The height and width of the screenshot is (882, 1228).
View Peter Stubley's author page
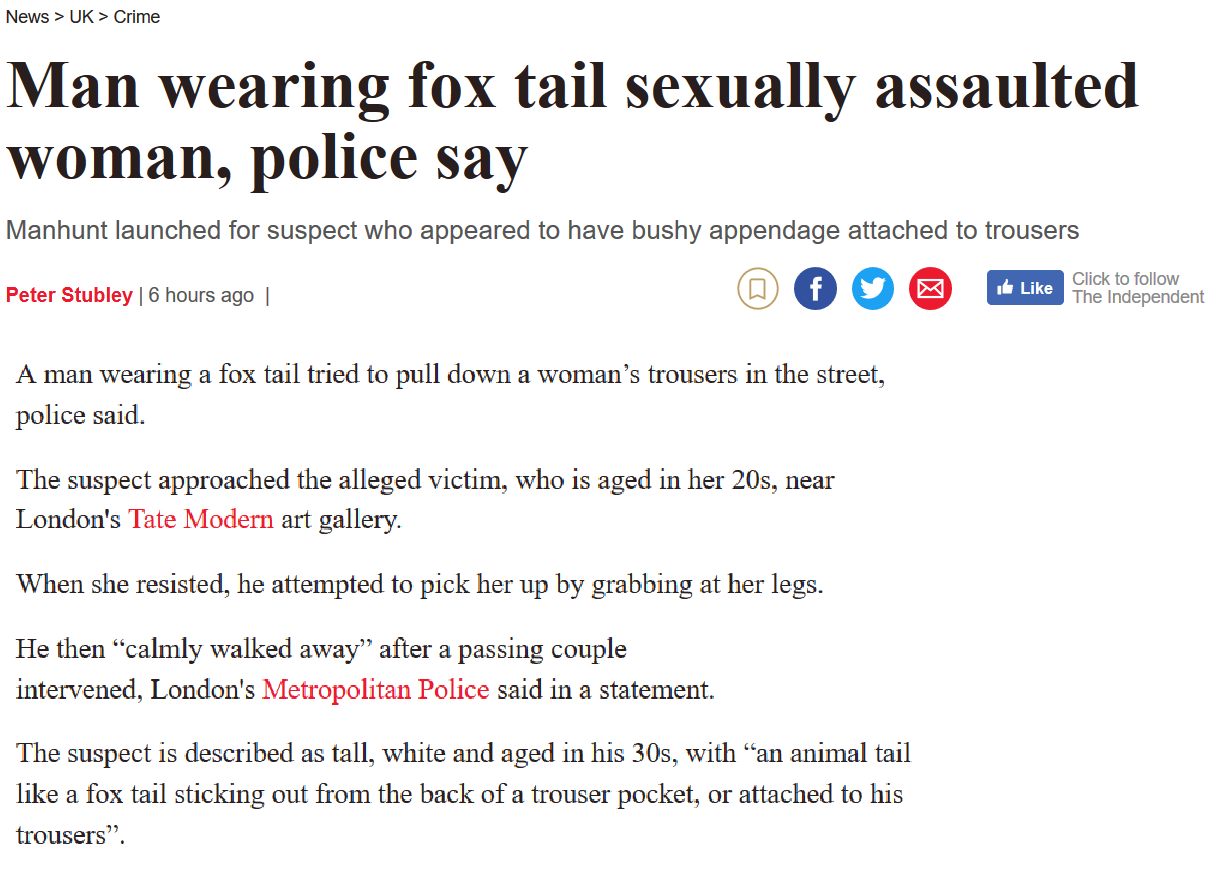(x=68, y=295)
